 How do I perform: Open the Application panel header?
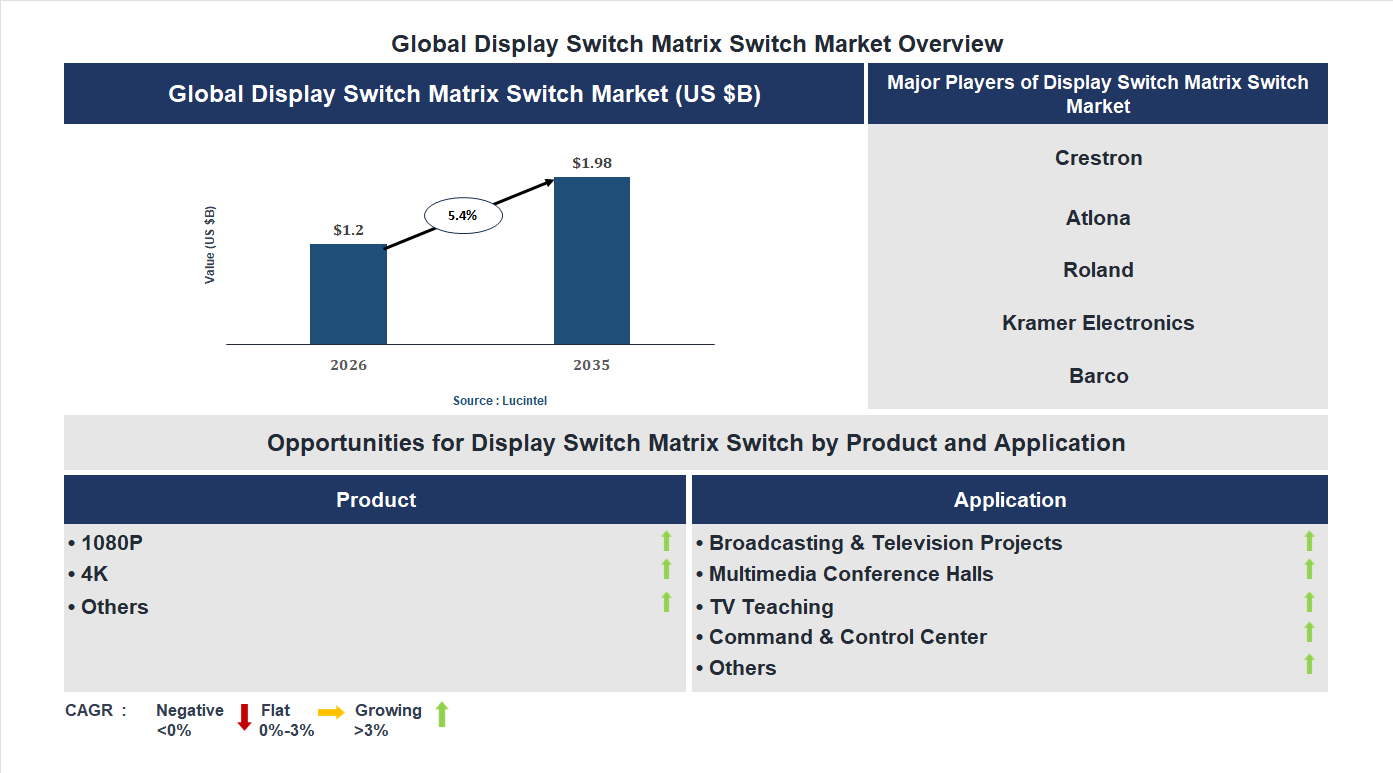1010,499
